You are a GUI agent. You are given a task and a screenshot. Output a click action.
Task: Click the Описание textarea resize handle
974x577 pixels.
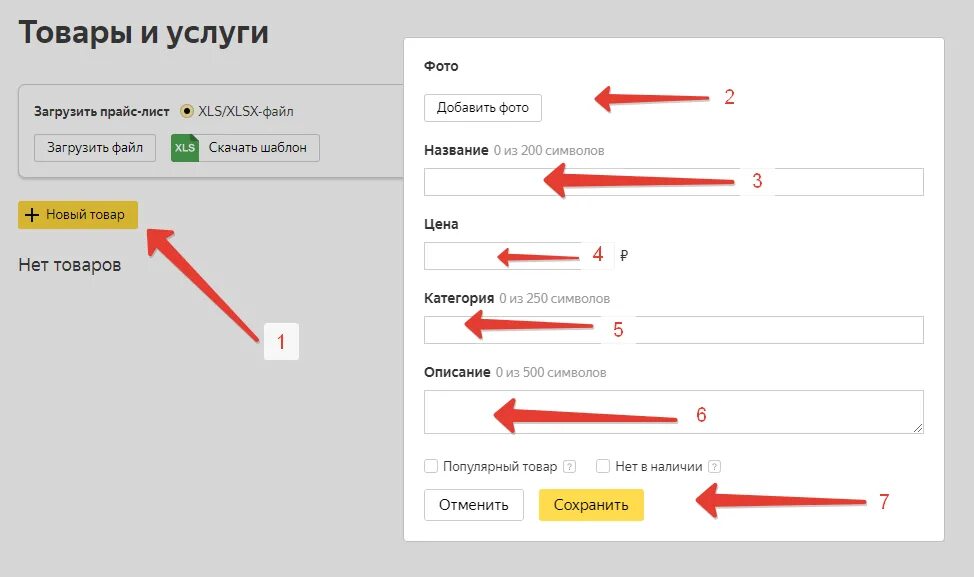918,428
